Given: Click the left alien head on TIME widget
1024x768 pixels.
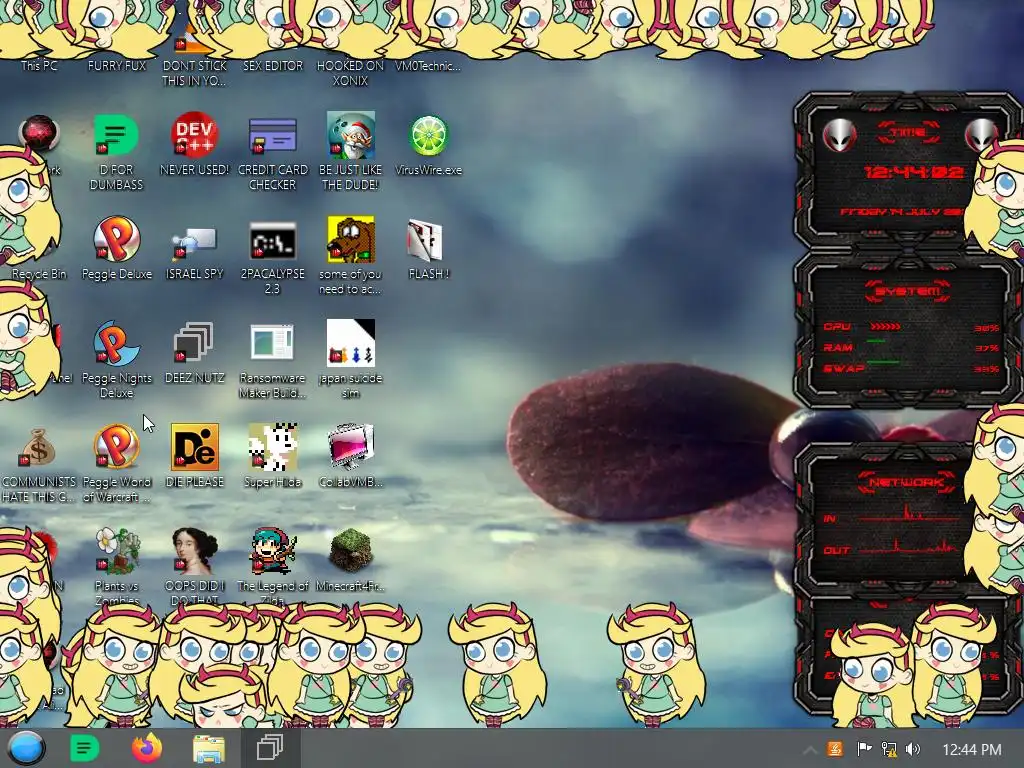Looking at the screenshot, I should tap(839, 135).
